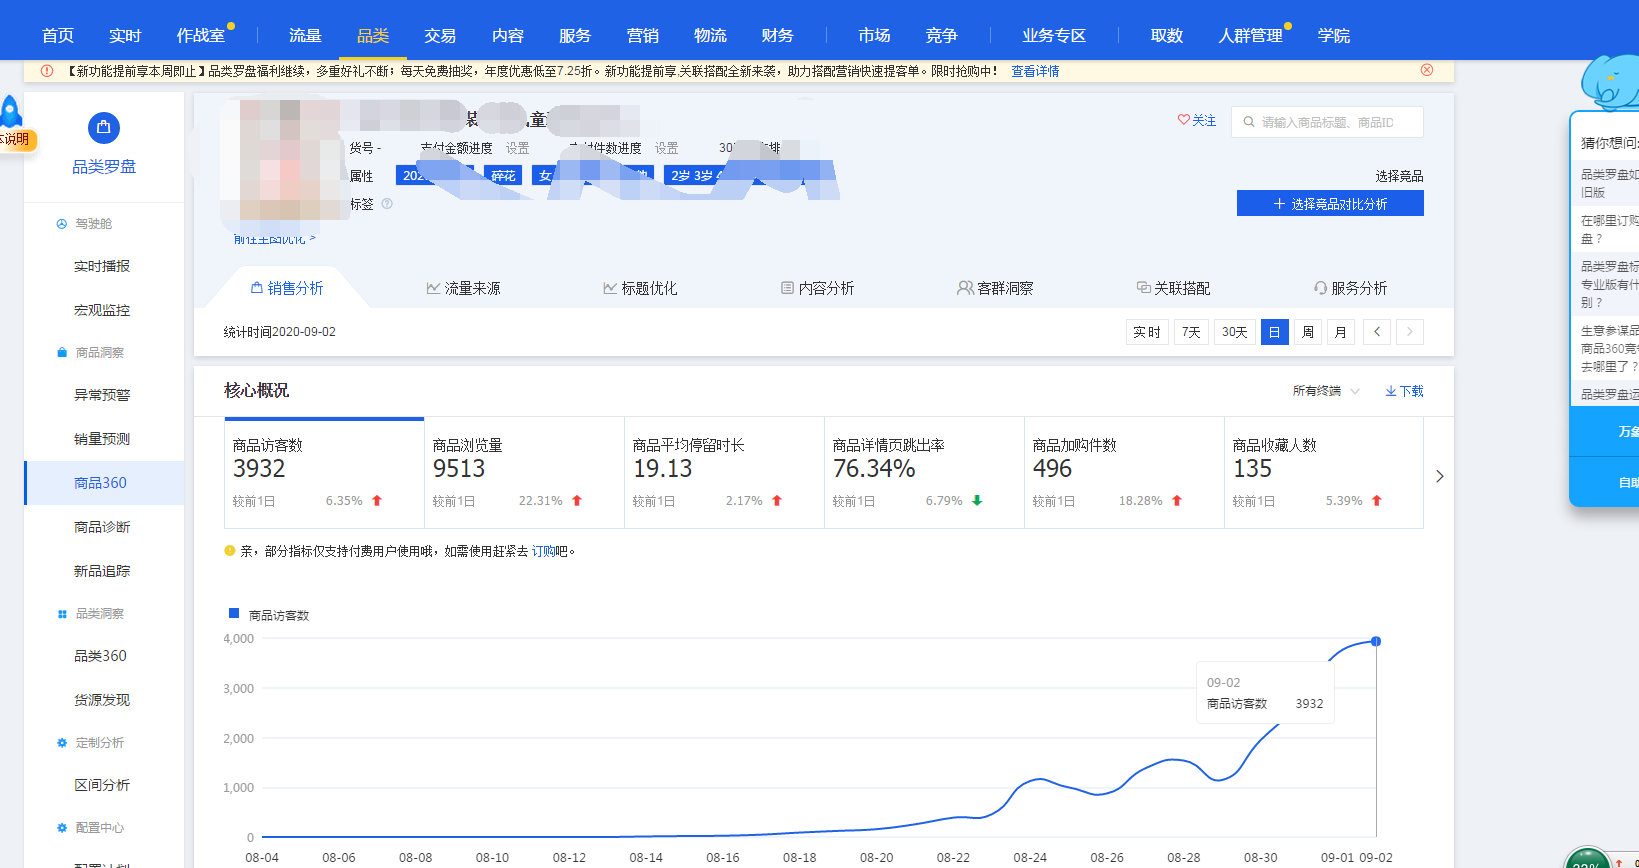This screenshot has height=868, width=1639.
Task: Click the help icon next to 标签
Action: (387, 204)
